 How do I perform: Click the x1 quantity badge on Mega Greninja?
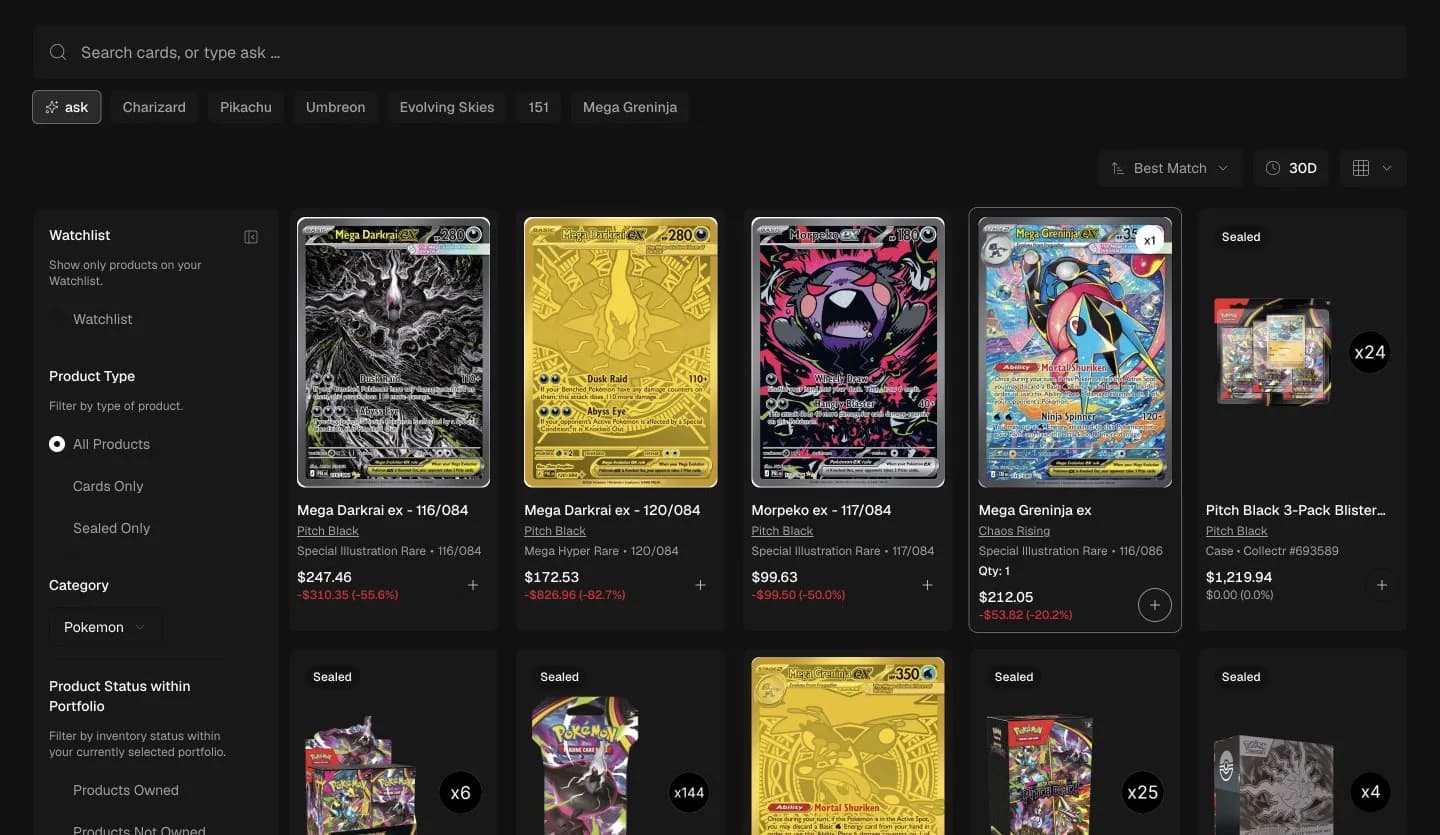click(1150, 240)
